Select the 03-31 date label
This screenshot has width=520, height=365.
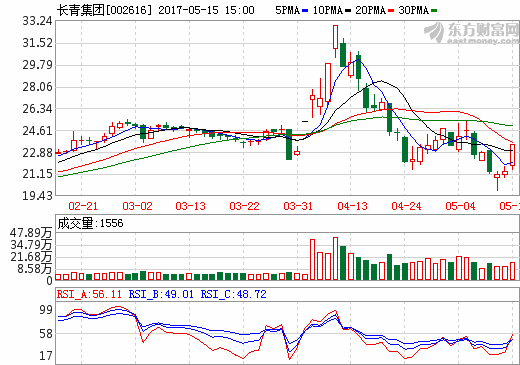pos(298,206)
